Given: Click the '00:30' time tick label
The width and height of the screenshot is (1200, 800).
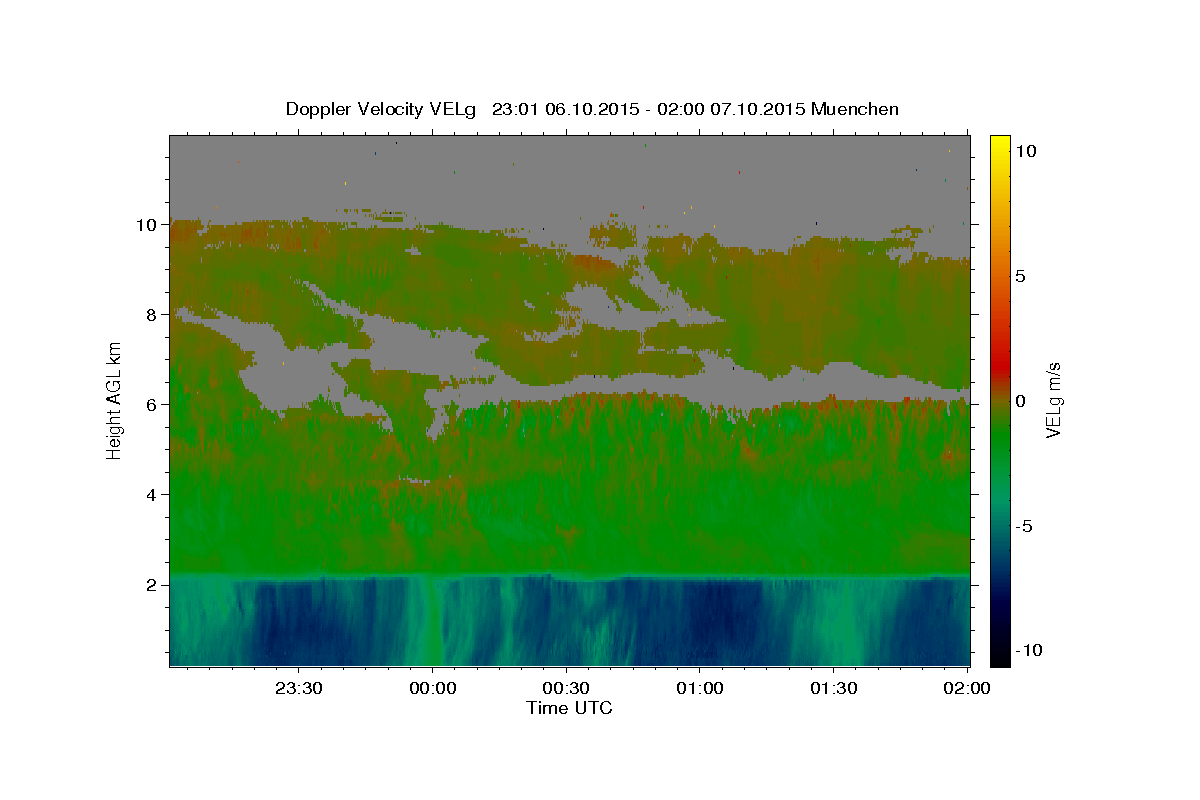Looking at the screenshot, I should pyautogui.click(x=566, y=688).
